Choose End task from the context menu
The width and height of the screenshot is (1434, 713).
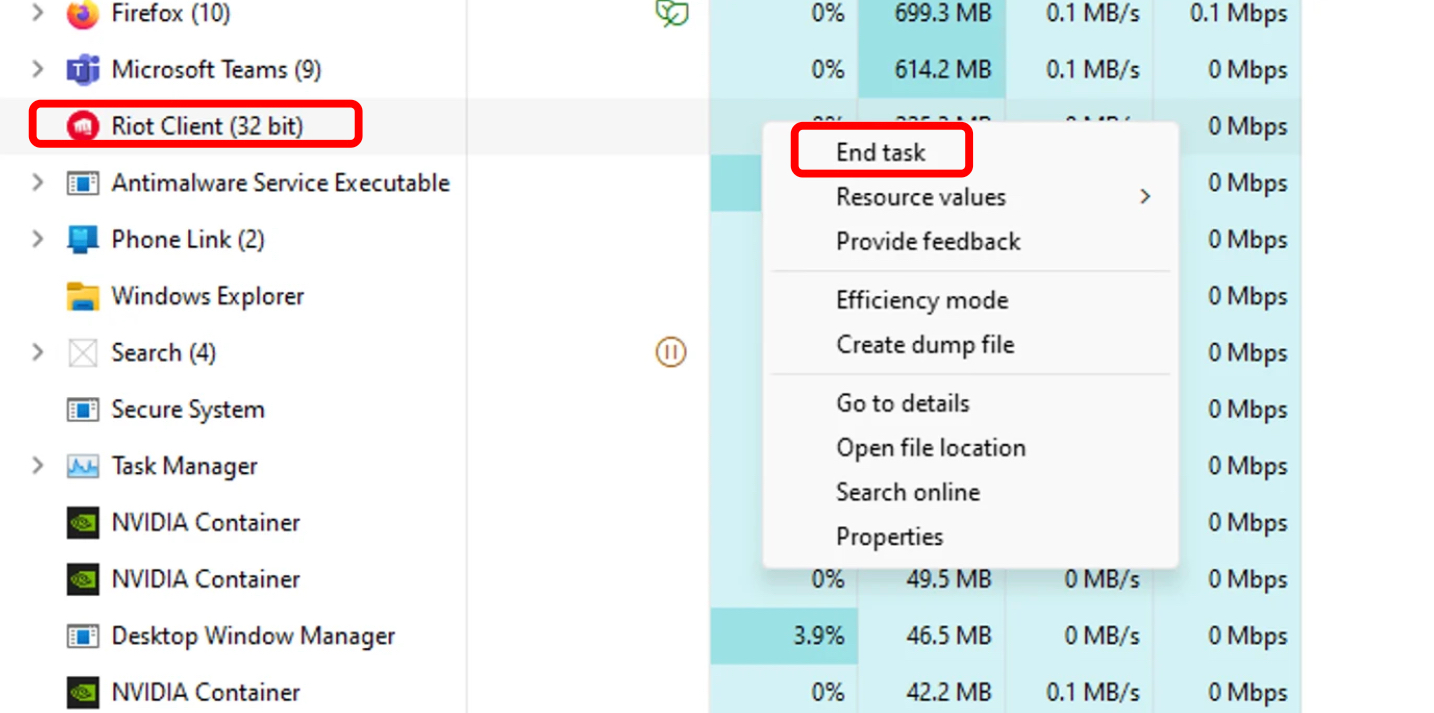[881, 152]
